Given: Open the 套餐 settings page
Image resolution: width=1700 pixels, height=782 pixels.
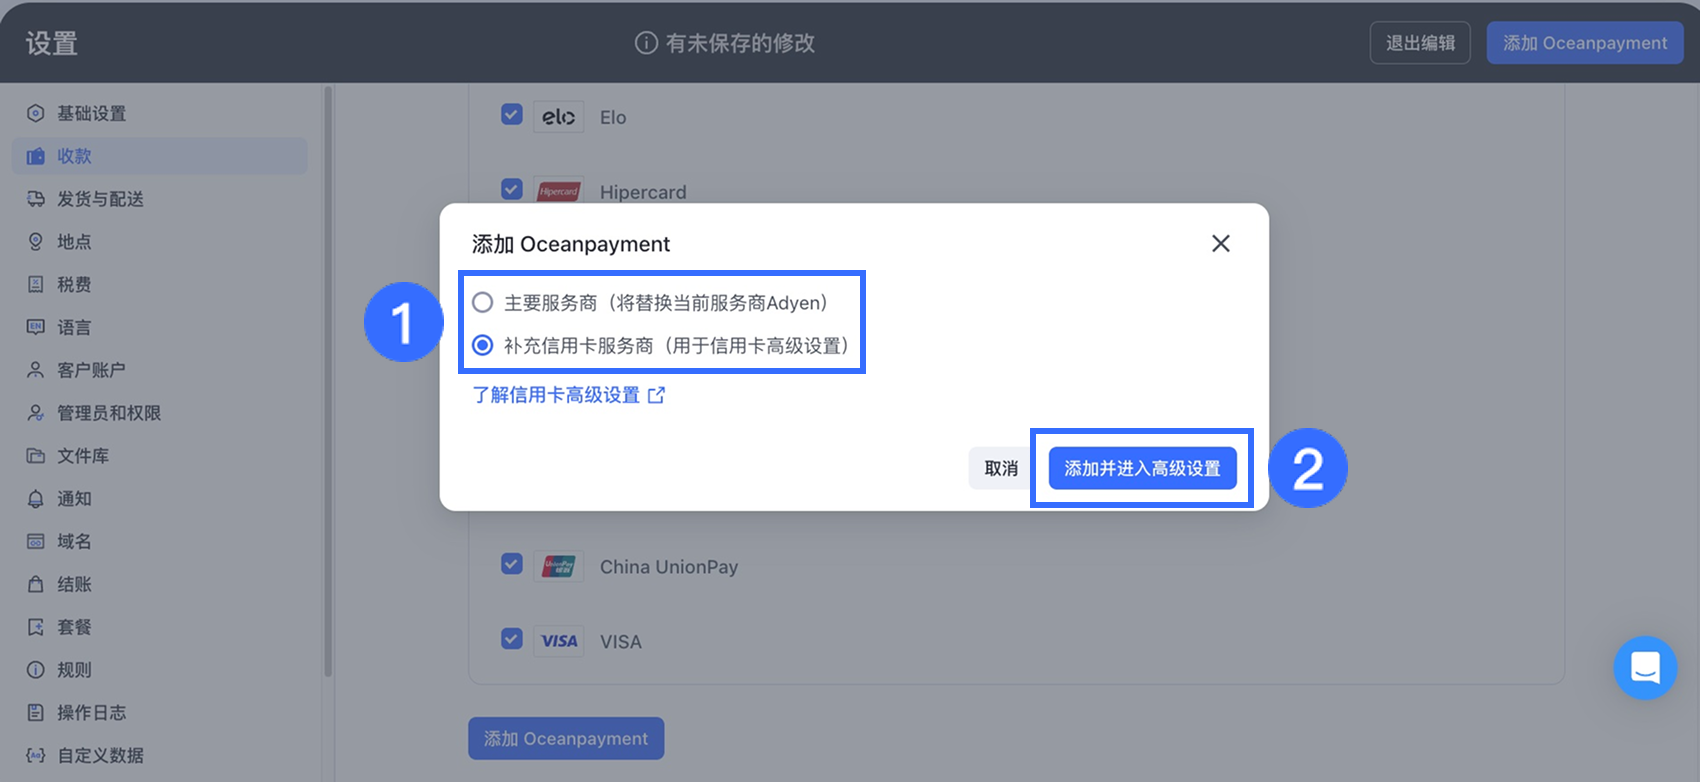Looking at the screenshot, I should [160, 627].
